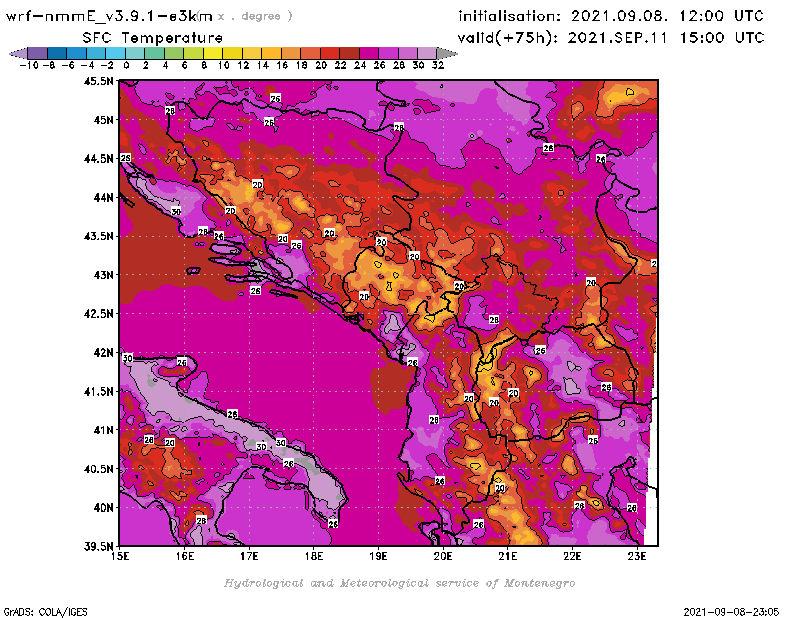The height and width of the screenshot is (618, 800).
Task: Click the 2021-09-08-23:05 timestamp
Action: (731, 612)
